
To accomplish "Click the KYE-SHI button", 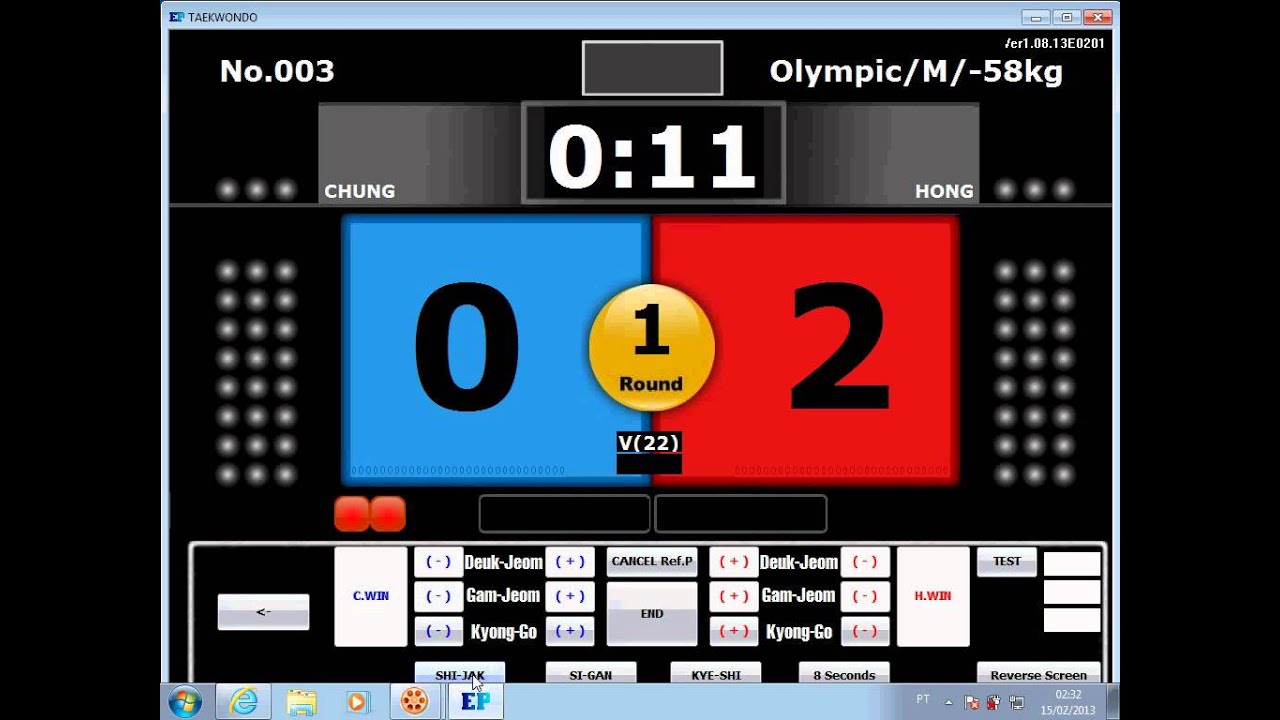I will 716,674.
